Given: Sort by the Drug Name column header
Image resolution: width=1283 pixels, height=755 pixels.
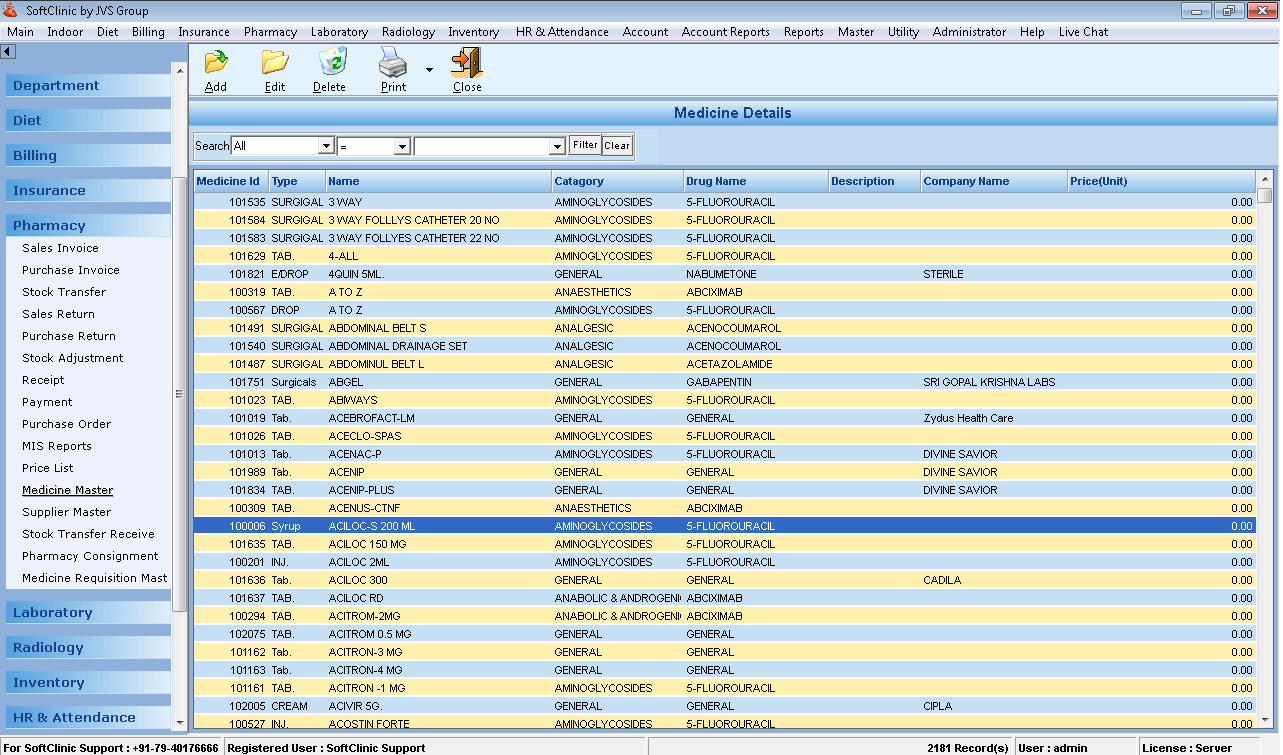Looking at the screenshot, I should (714, 181).
